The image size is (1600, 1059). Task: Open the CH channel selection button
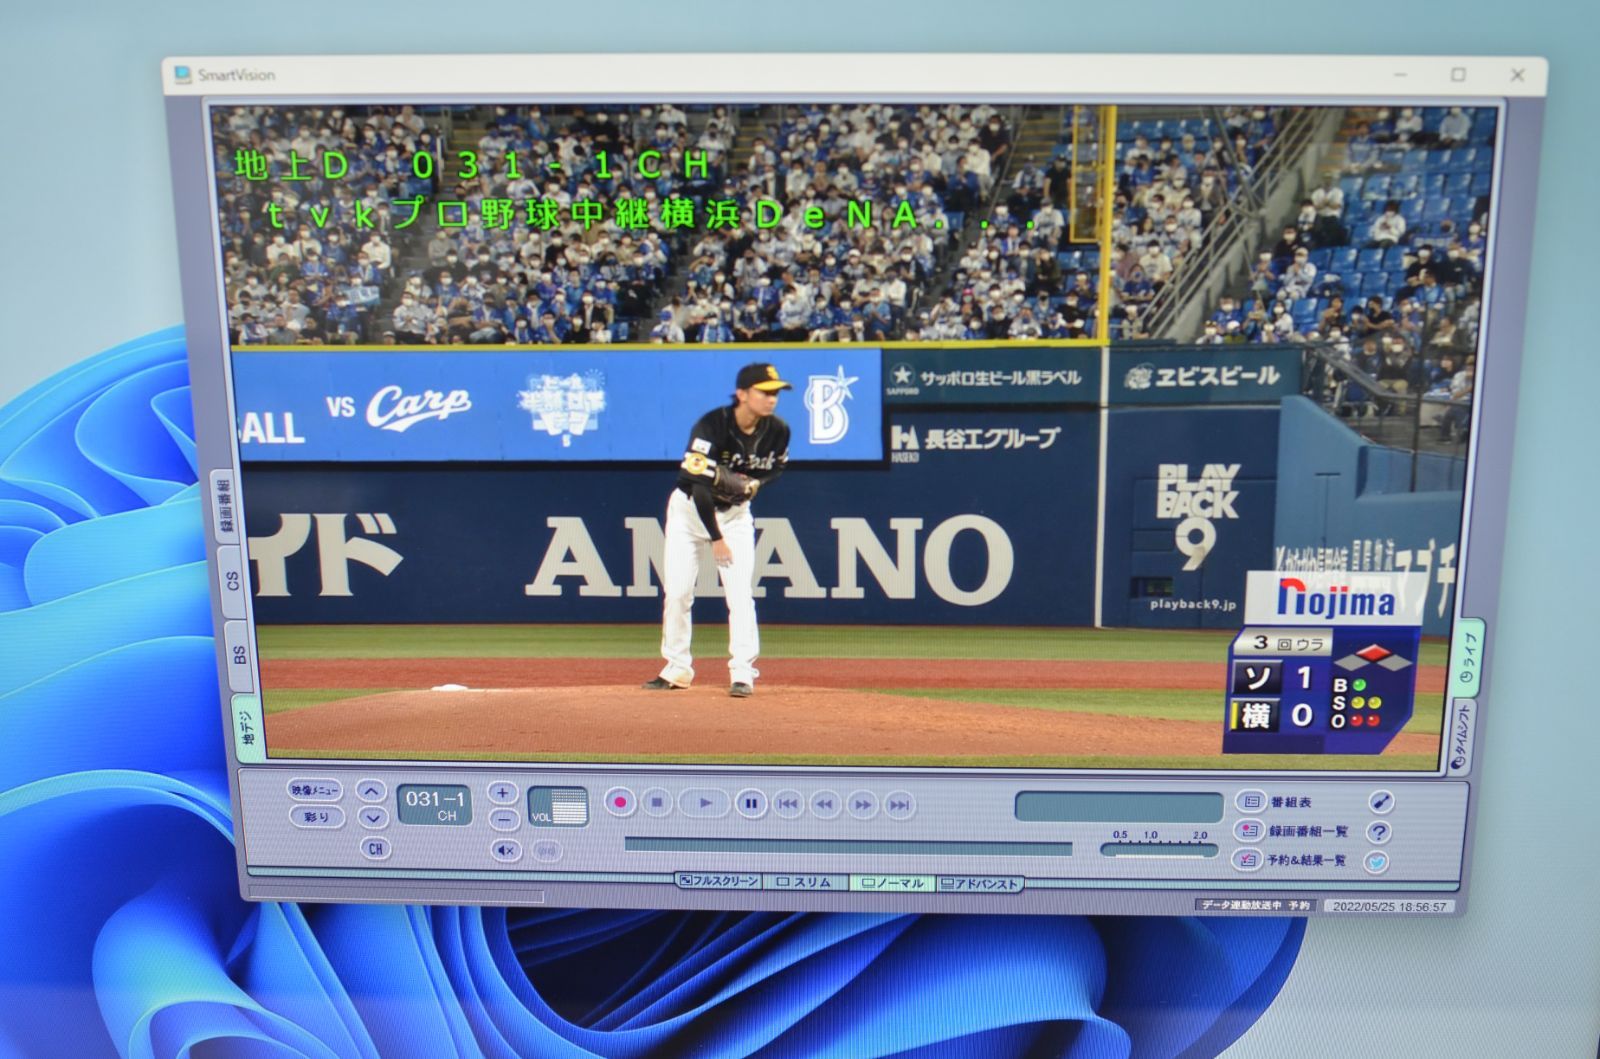[375, 849]
